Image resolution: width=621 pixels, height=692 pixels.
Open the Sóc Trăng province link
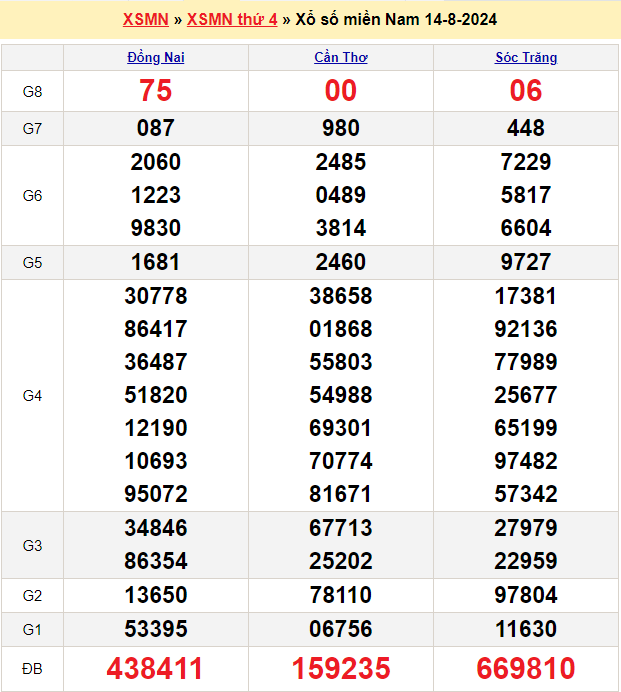pyautogui.click(x=526, y=58)
